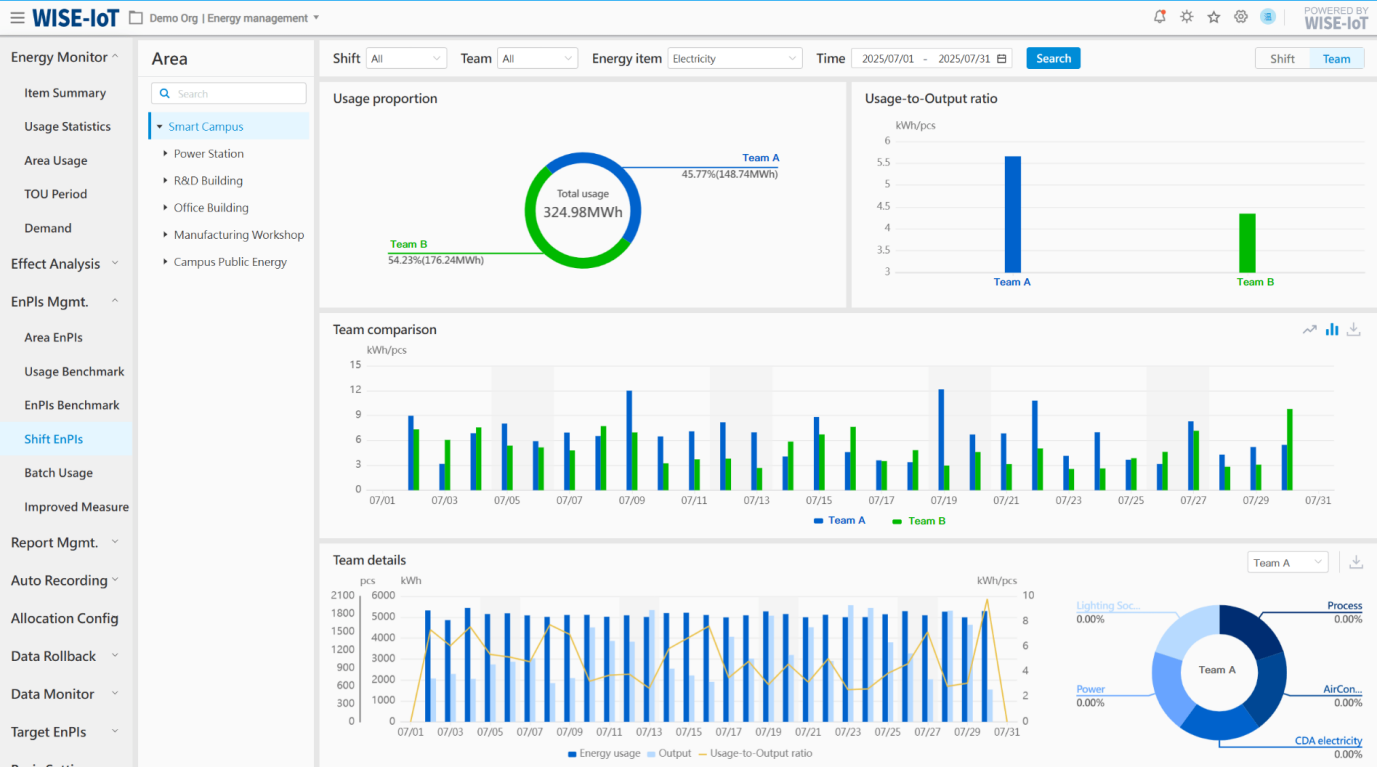Open the settings gear icon
Screen dimensions: 1377x767
pyautogui.click(x=1240, y=17)
